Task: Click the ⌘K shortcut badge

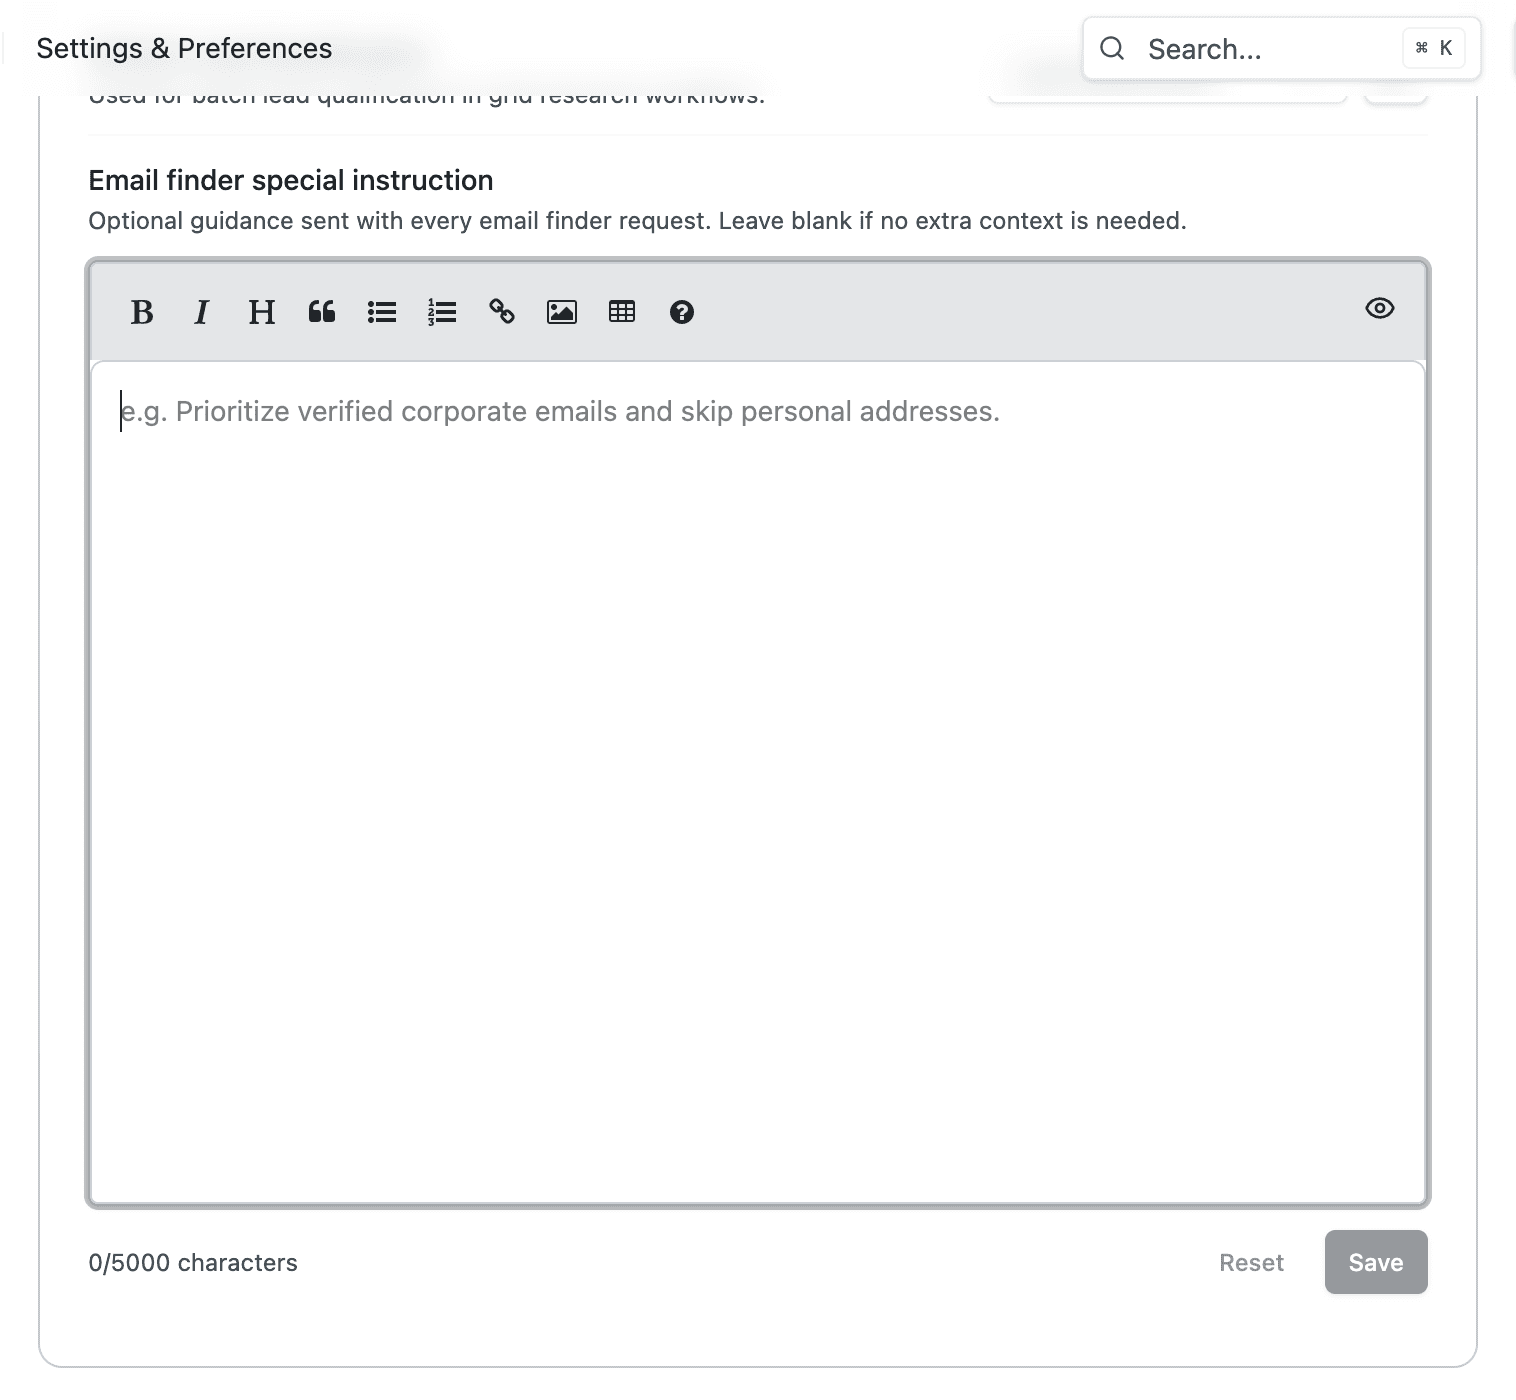Action: pyautogui.click(x=1432, y=47)
